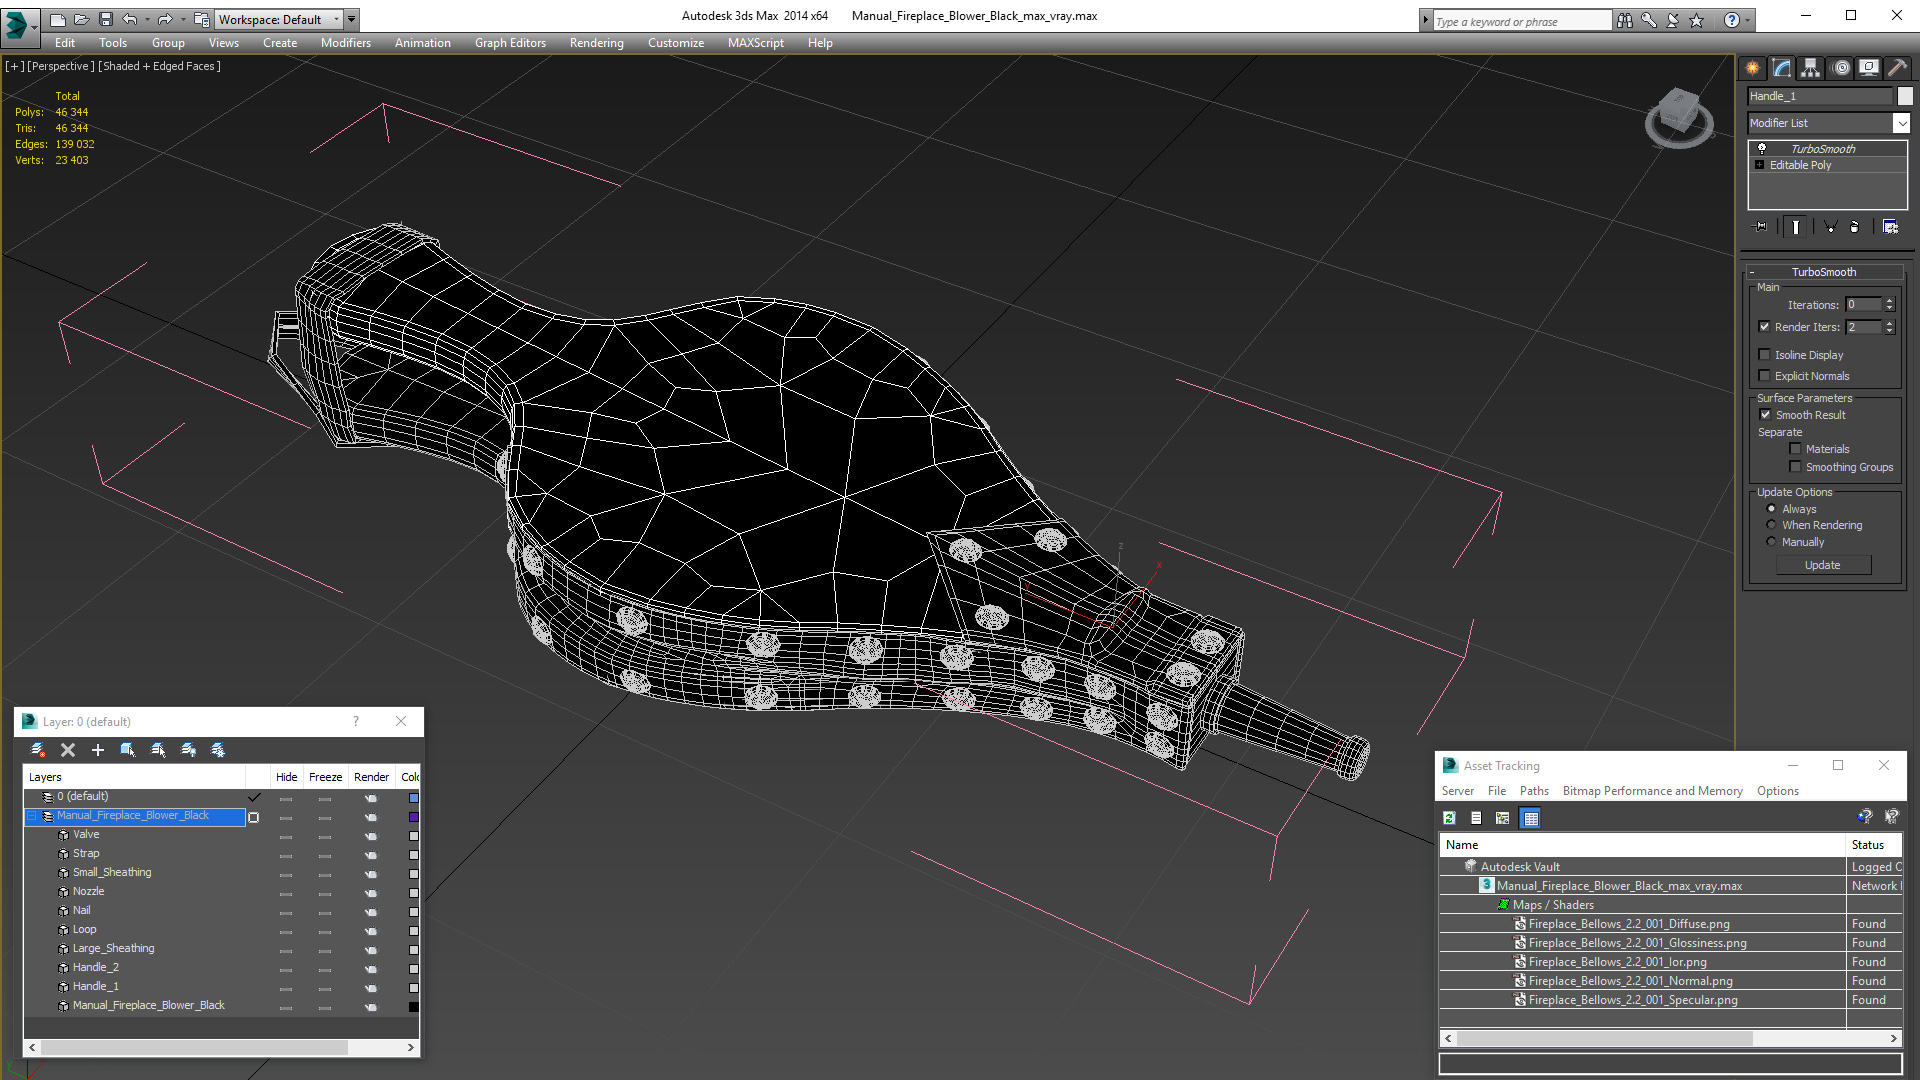Open the Workspace: Default dropdown
Screen dimensions: 1920x1080
point(279,19)
